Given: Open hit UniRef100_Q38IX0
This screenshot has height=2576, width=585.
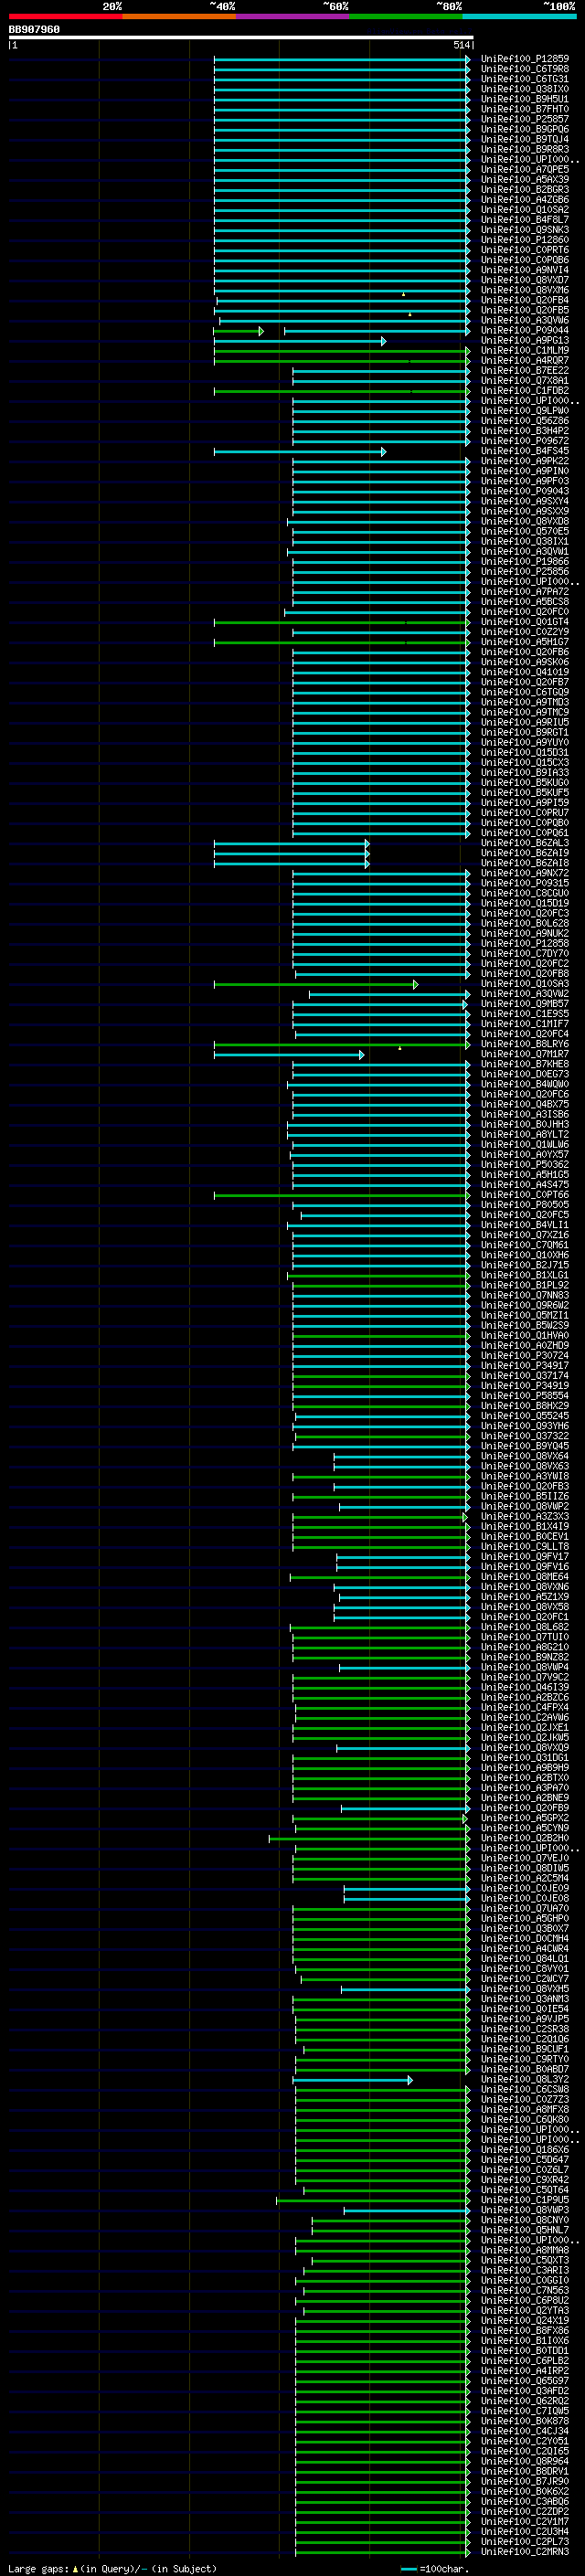Looking at the screenshot, I should 525,89.
